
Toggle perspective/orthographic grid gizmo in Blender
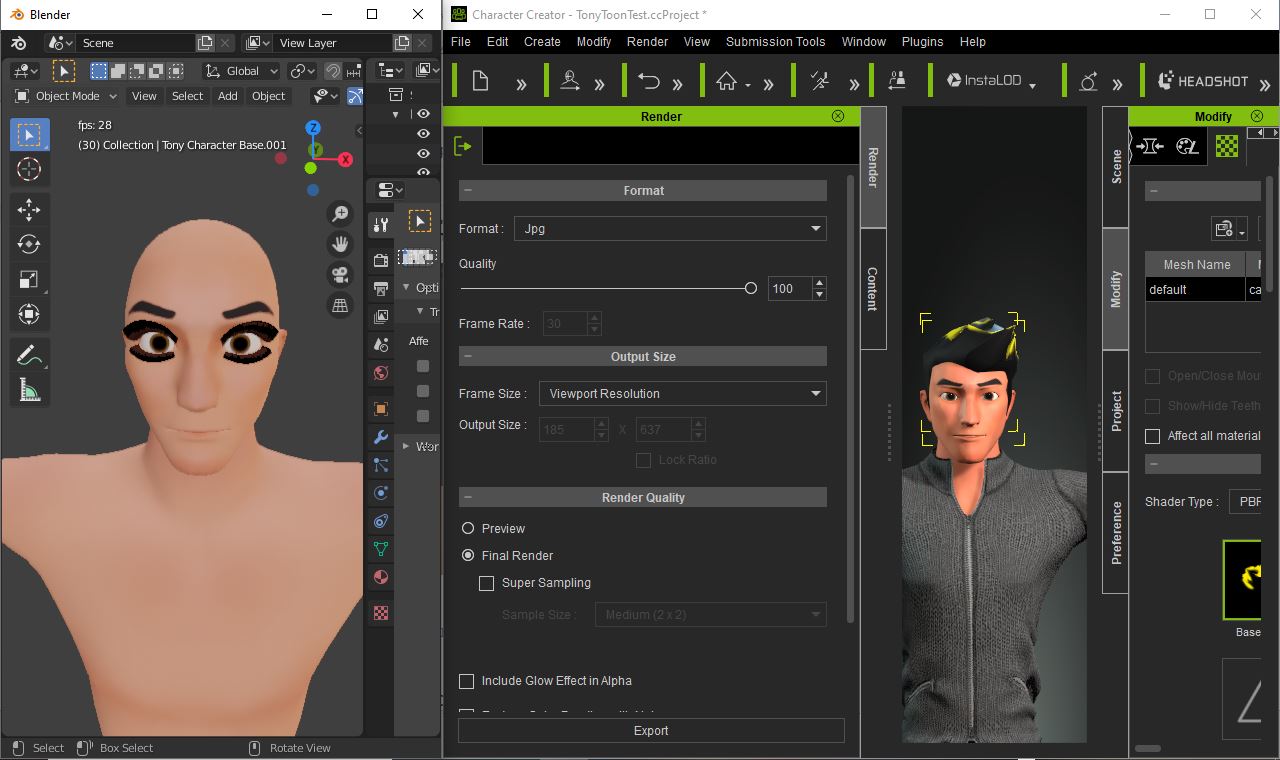(340, 306)
